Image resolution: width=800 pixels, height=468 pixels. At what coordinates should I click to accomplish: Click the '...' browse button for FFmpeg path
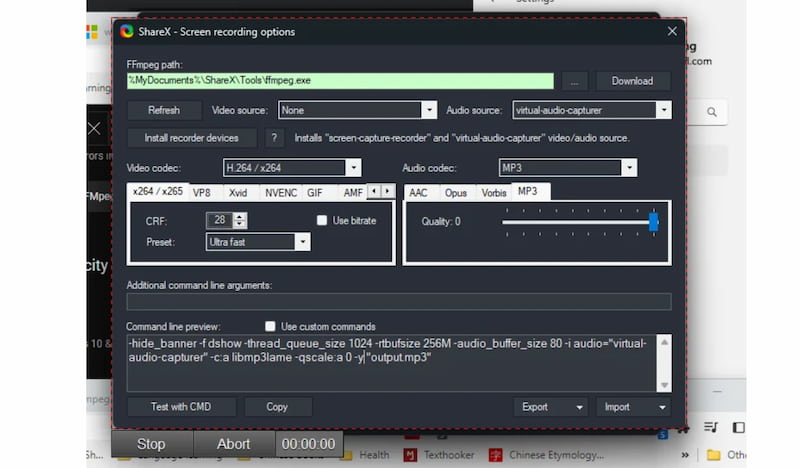573,81
